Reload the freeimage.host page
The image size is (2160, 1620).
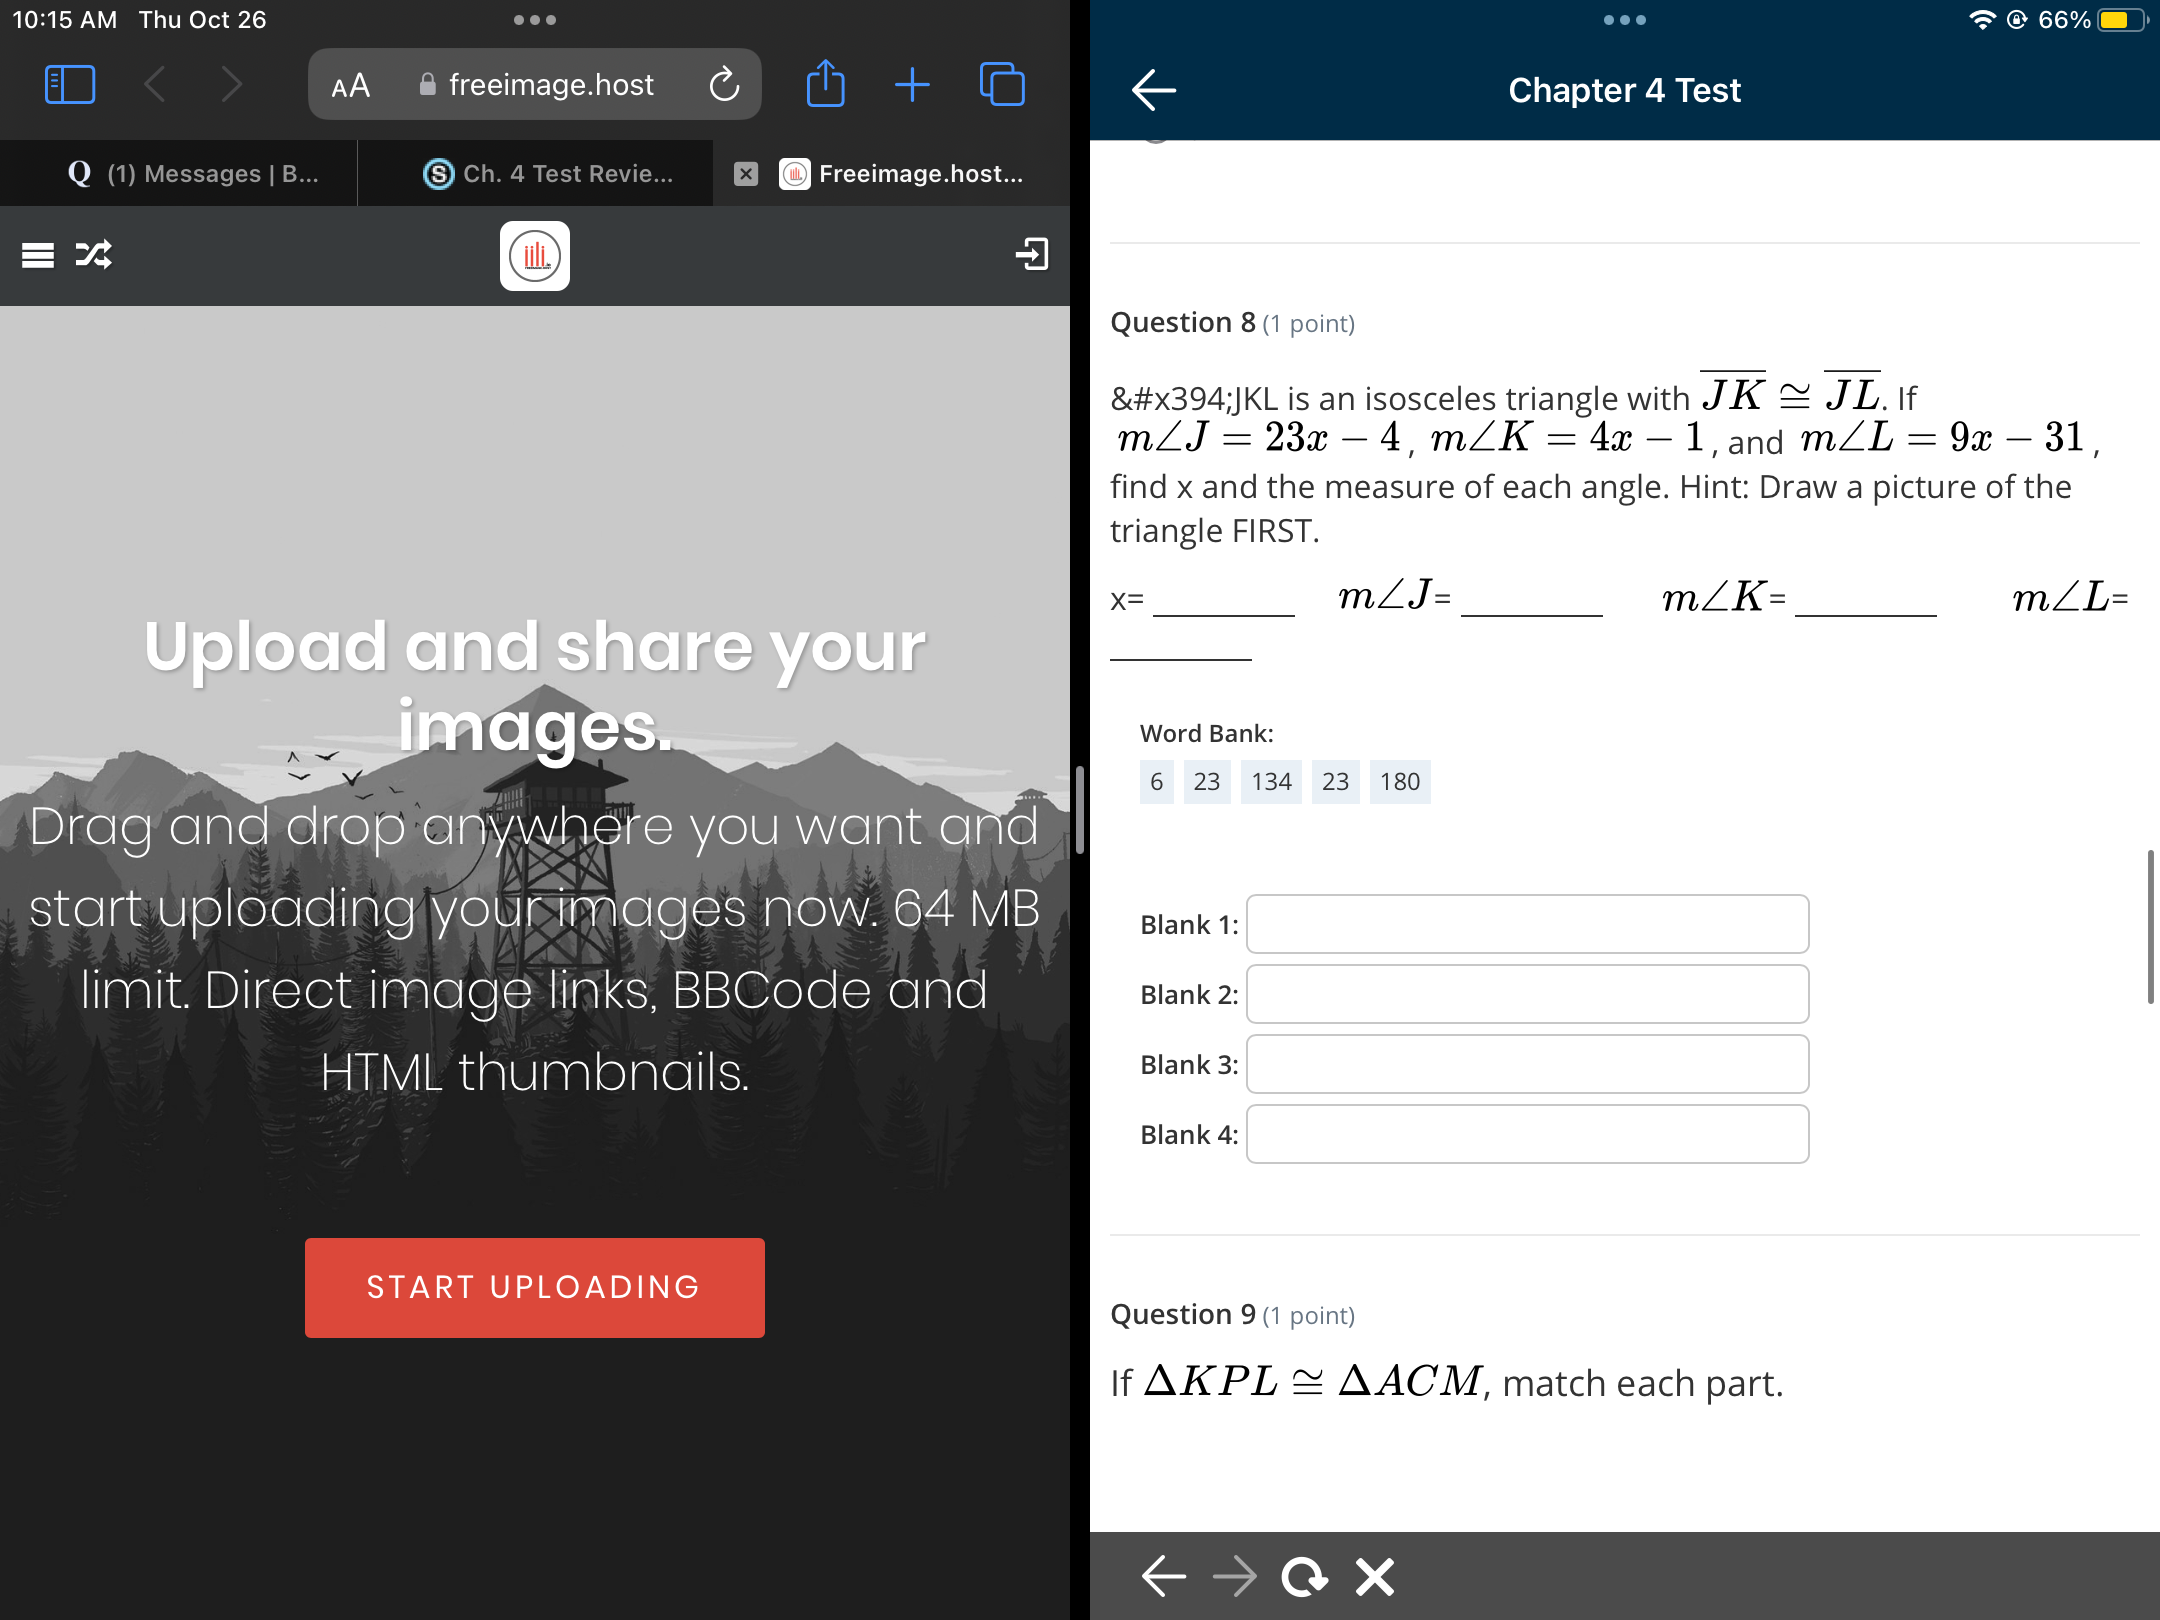724,85
